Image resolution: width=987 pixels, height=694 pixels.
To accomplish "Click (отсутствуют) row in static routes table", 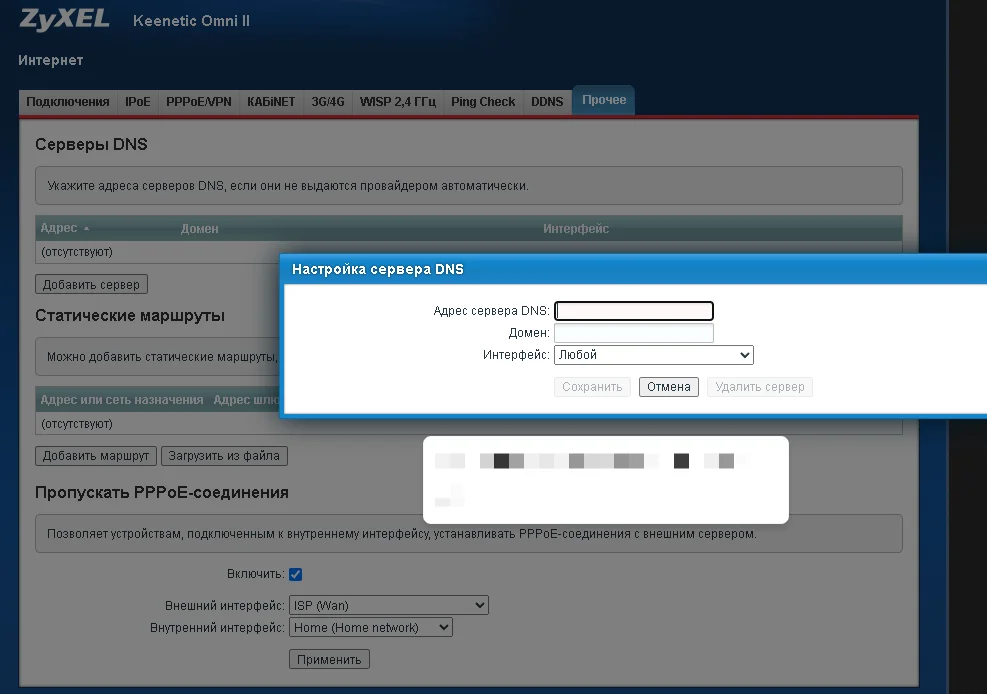I will (x=468, y=424).
